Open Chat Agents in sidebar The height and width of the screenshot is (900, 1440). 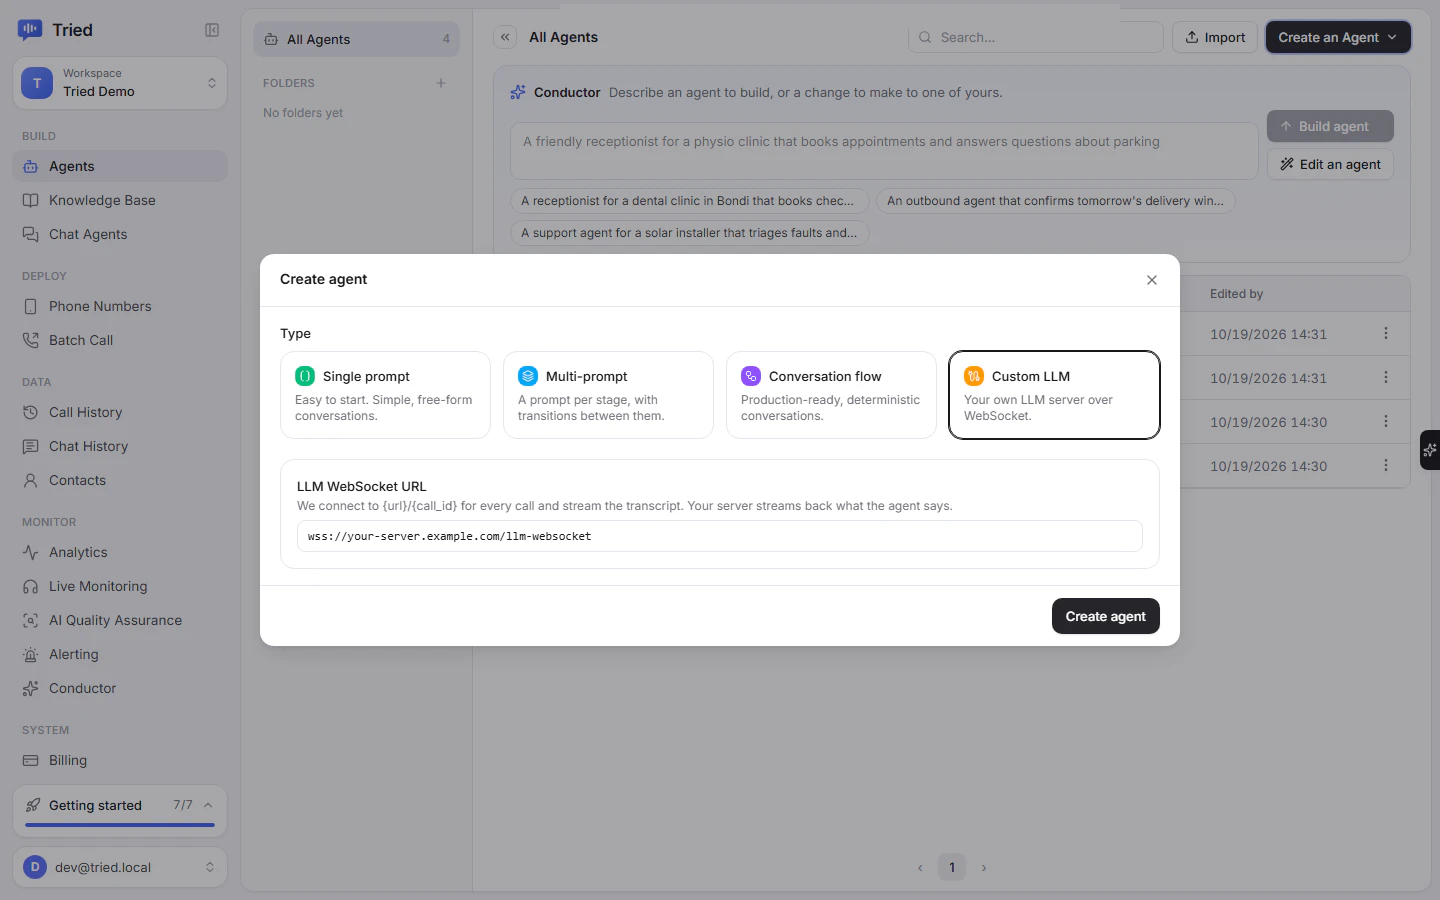(120, 234)
